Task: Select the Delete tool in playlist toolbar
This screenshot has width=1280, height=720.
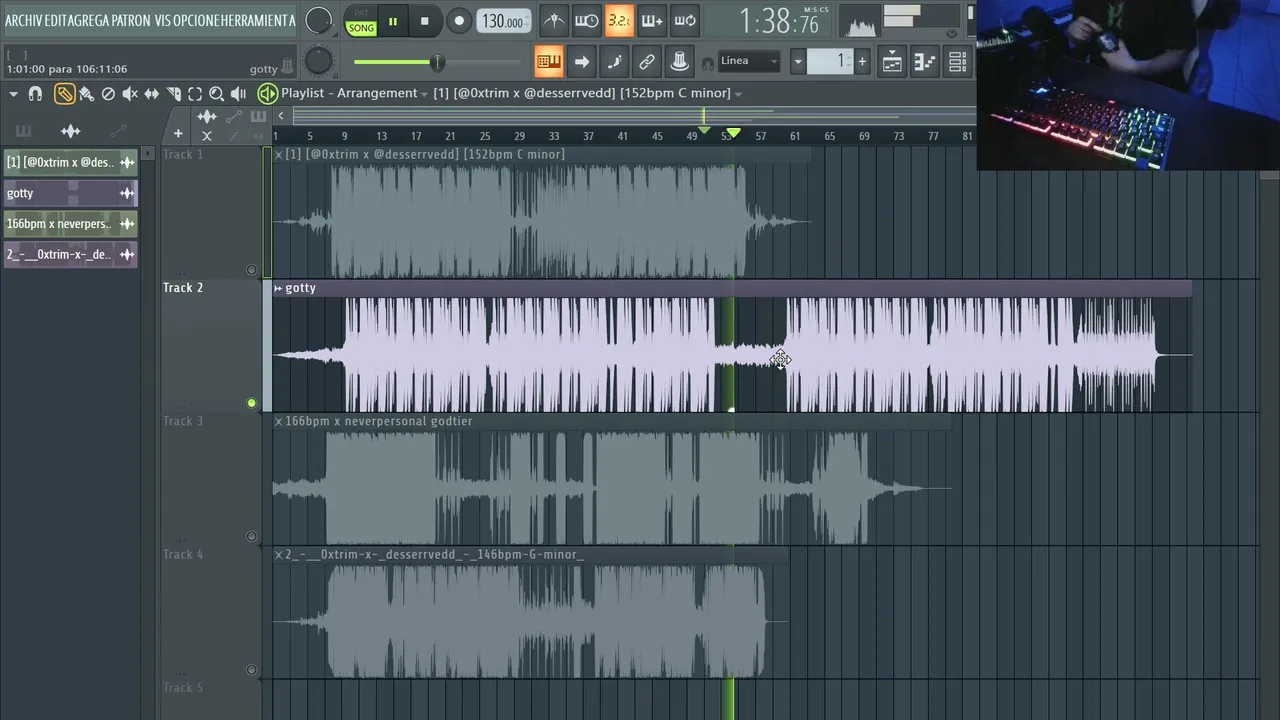Action: [108, 94]
